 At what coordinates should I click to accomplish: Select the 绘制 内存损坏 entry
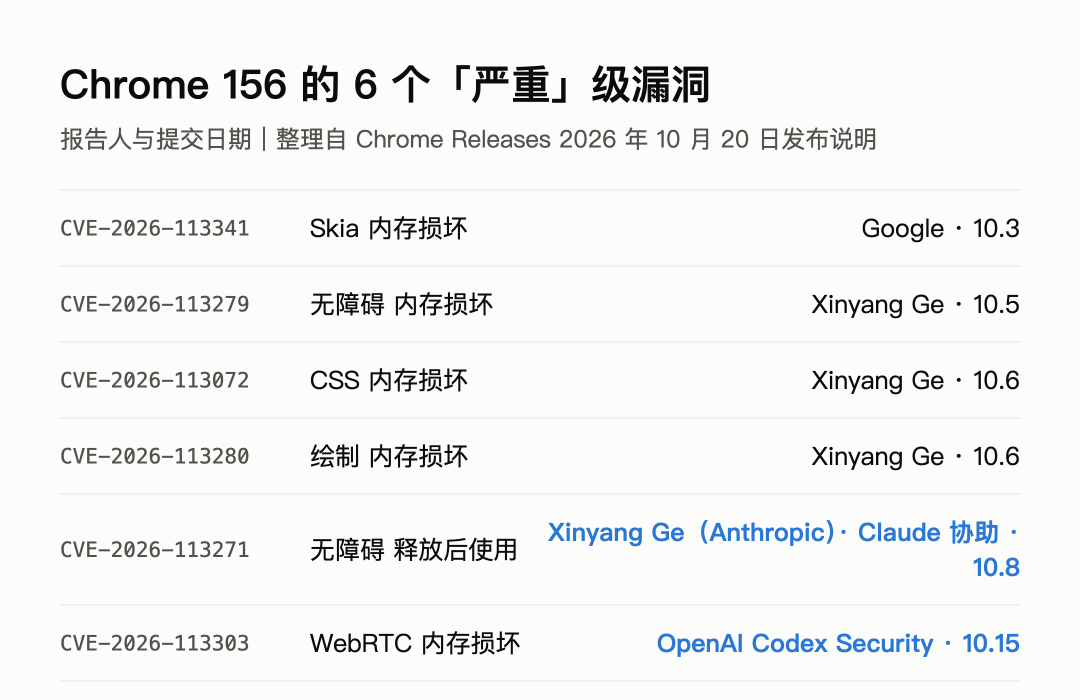tap(388, 455)
